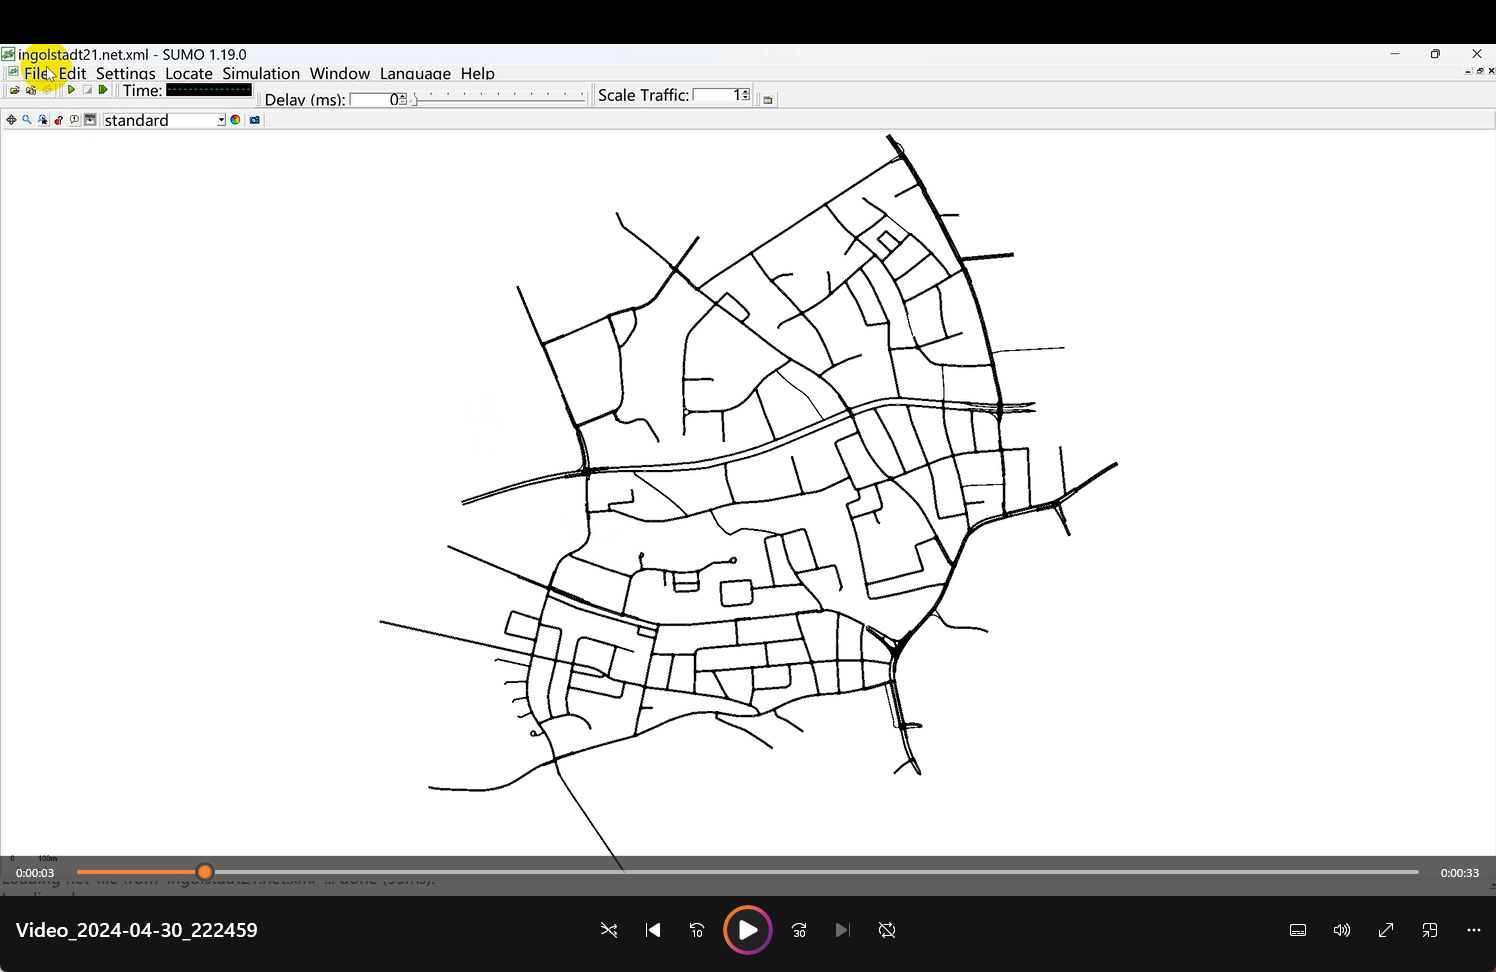Click the parameter window icon beside scheme
Screen dimensions: 1496x972
click(90, 120)
